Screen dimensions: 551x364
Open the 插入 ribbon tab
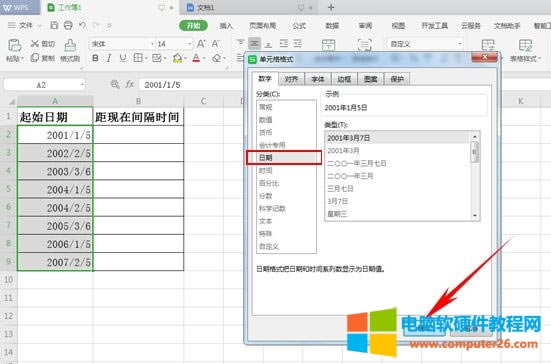click(226, 26)
